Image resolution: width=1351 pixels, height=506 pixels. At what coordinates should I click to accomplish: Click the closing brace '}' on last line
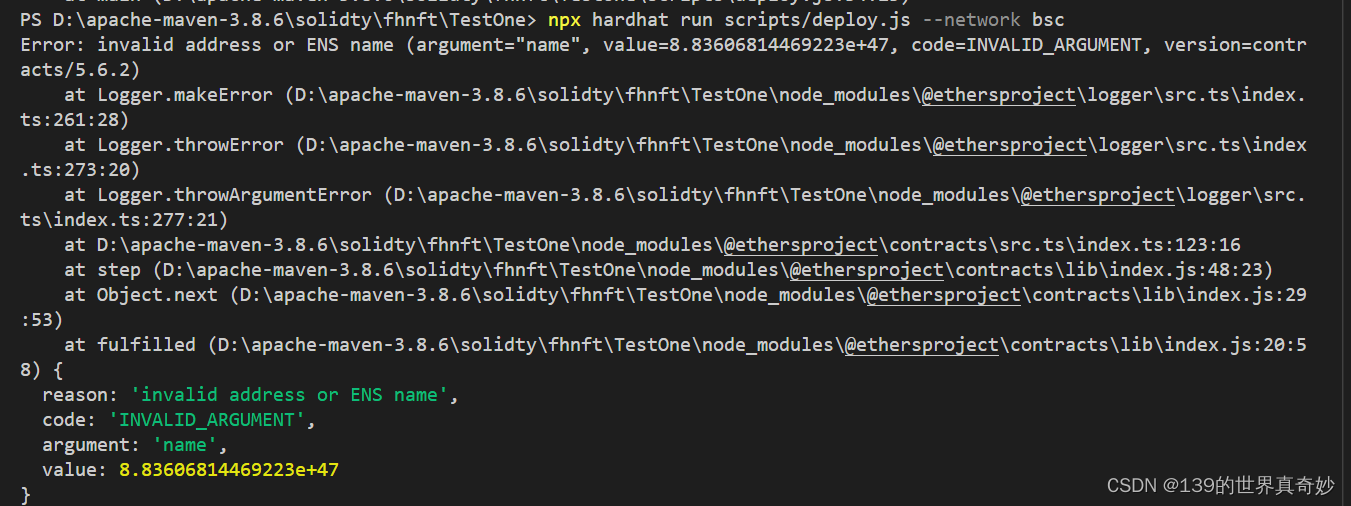coord(26,495)
